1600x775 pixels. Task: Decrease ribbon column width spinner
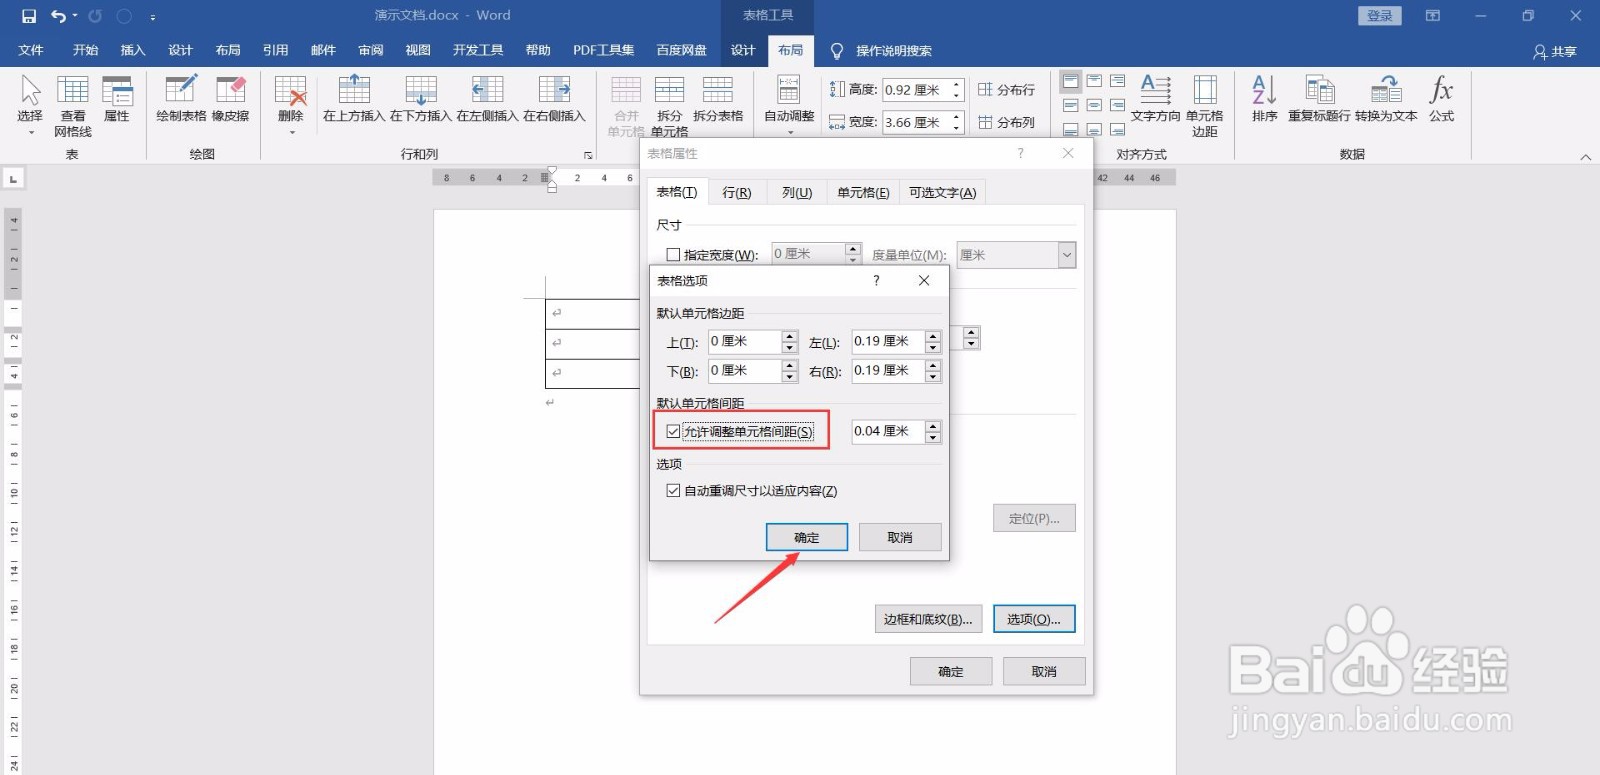pyautogui.click(x=957, y=128)
